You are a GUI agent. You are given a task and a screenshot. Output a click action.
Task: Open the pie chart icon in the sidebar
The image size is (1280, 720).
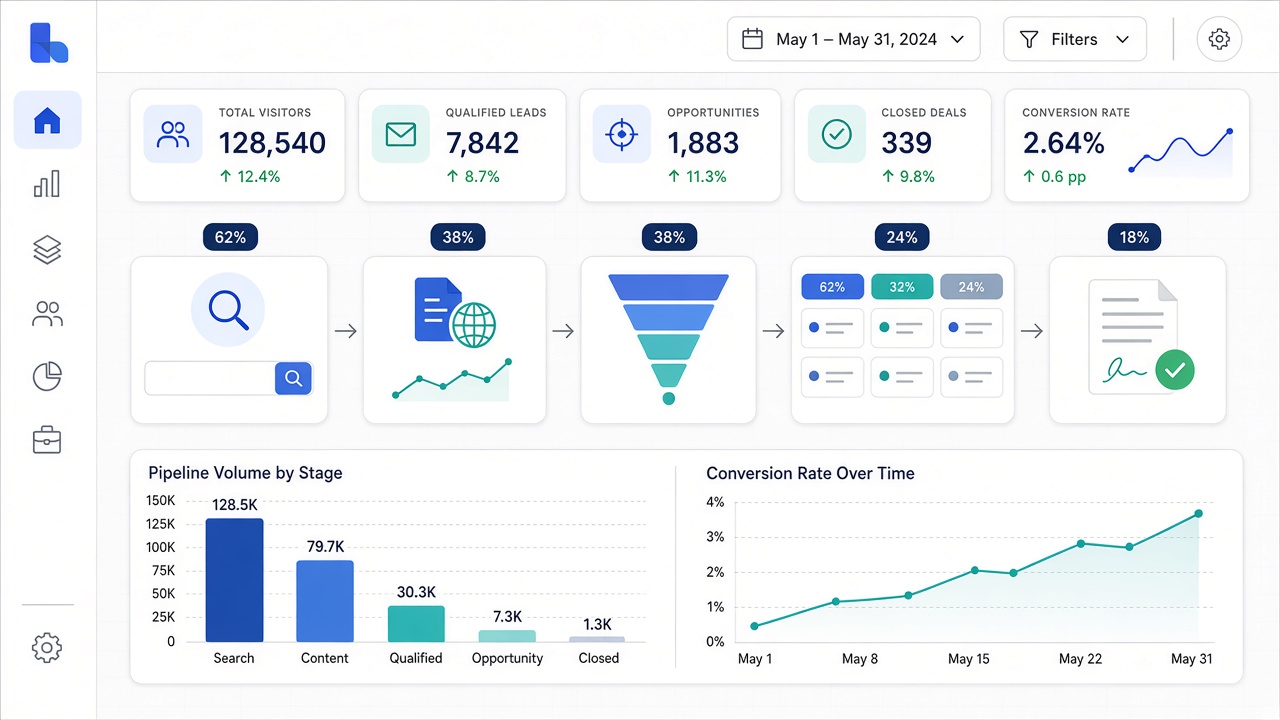click(x=47, y=376)
